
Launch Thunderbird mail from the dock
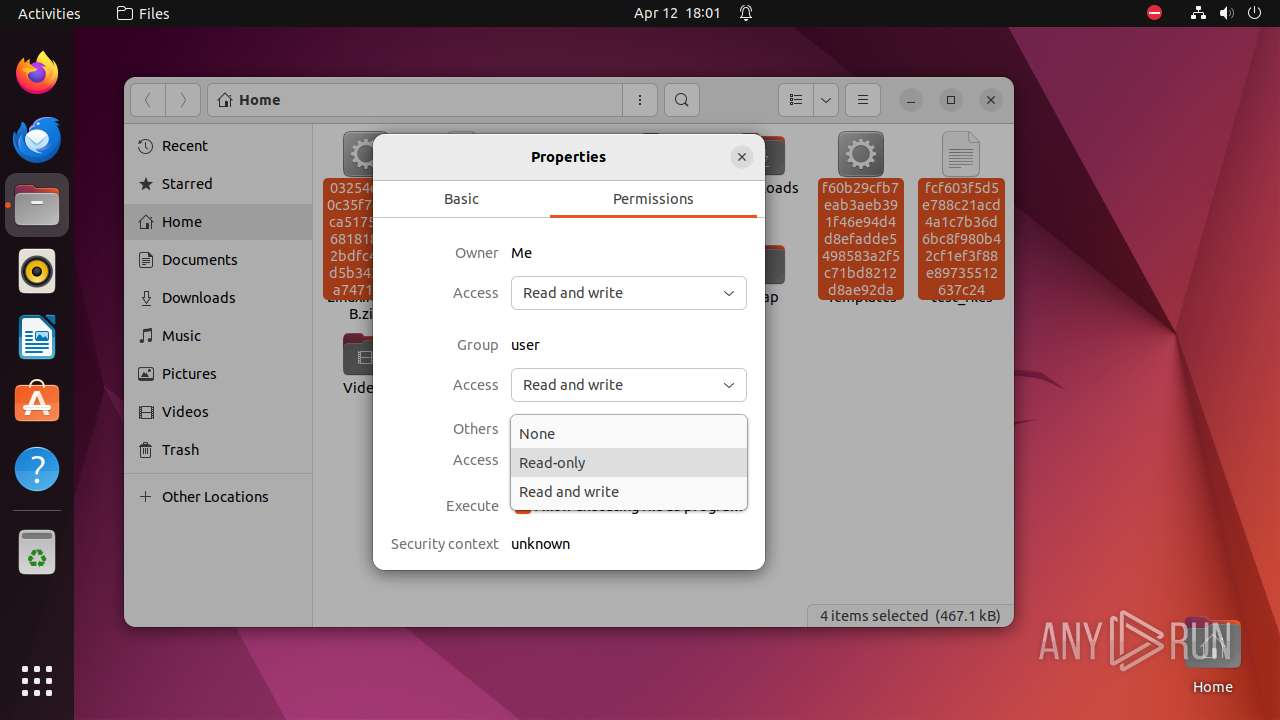click(x=37, y=139)
